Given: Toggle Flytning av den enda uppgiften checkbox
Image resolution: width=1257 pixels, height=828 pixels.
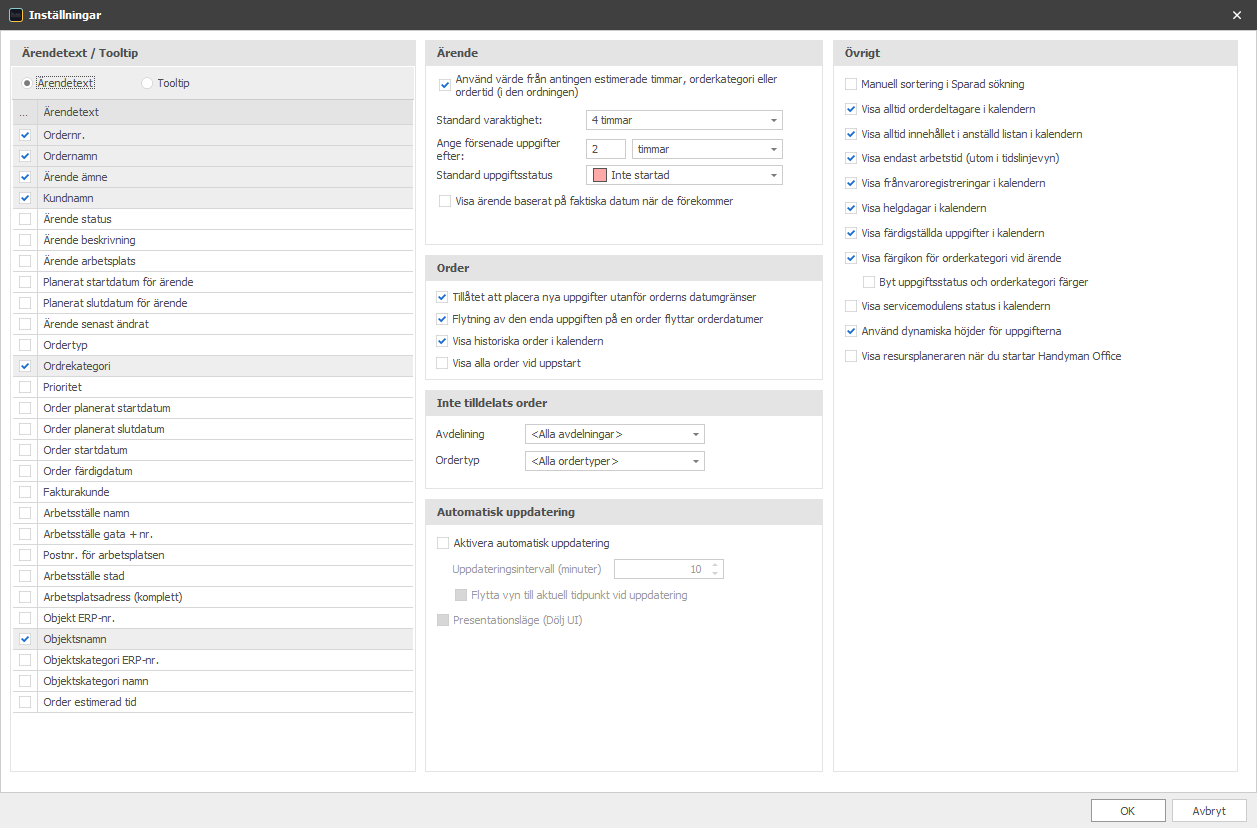Looking at the screenshot, I should coord(442,319).
